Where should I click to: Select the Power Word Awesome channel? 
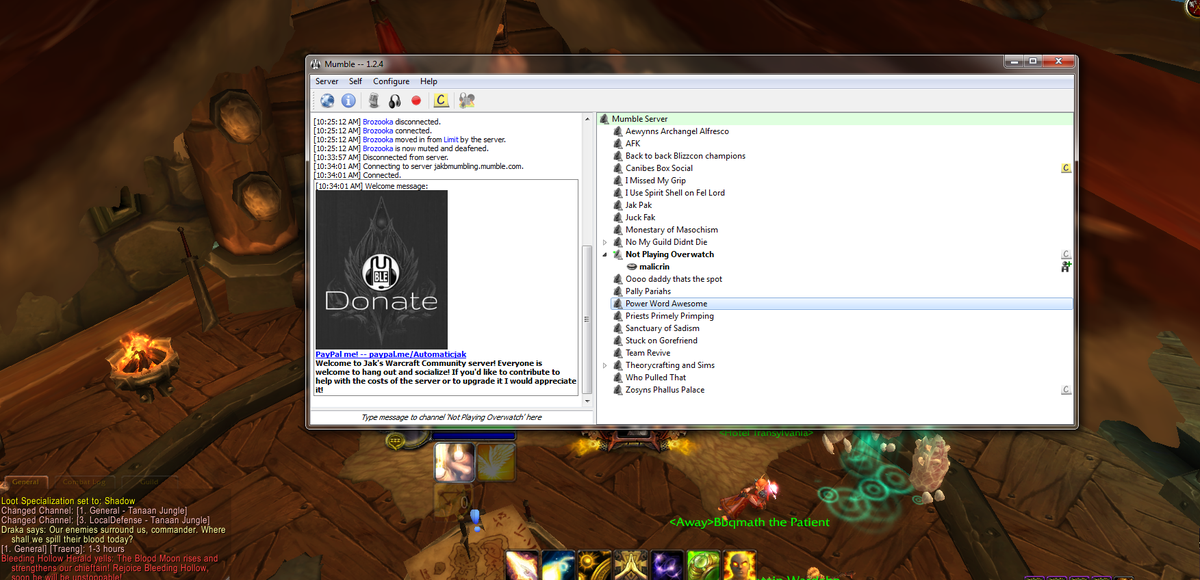(x=666, y=304)
